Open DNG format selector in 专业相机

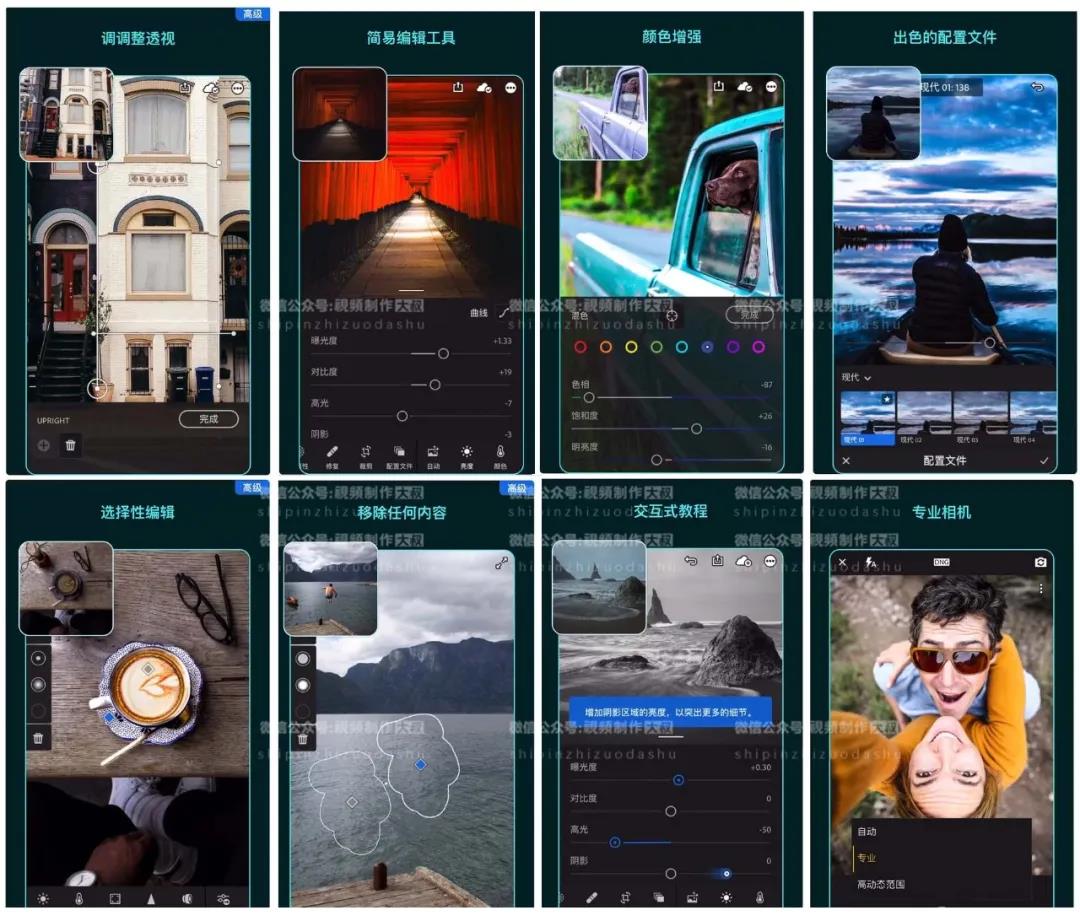pos(942,562)
